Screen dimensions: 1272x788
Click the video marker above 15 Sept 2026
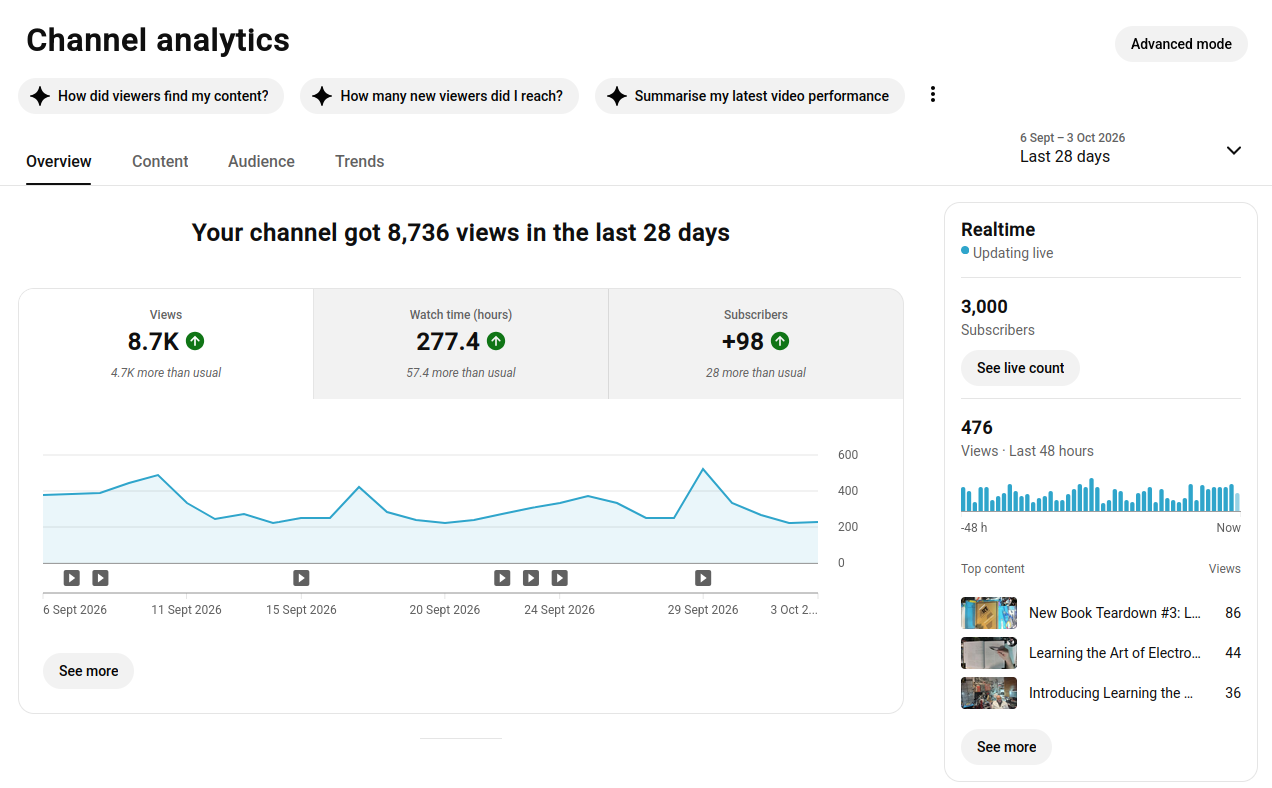click(301, 578)
